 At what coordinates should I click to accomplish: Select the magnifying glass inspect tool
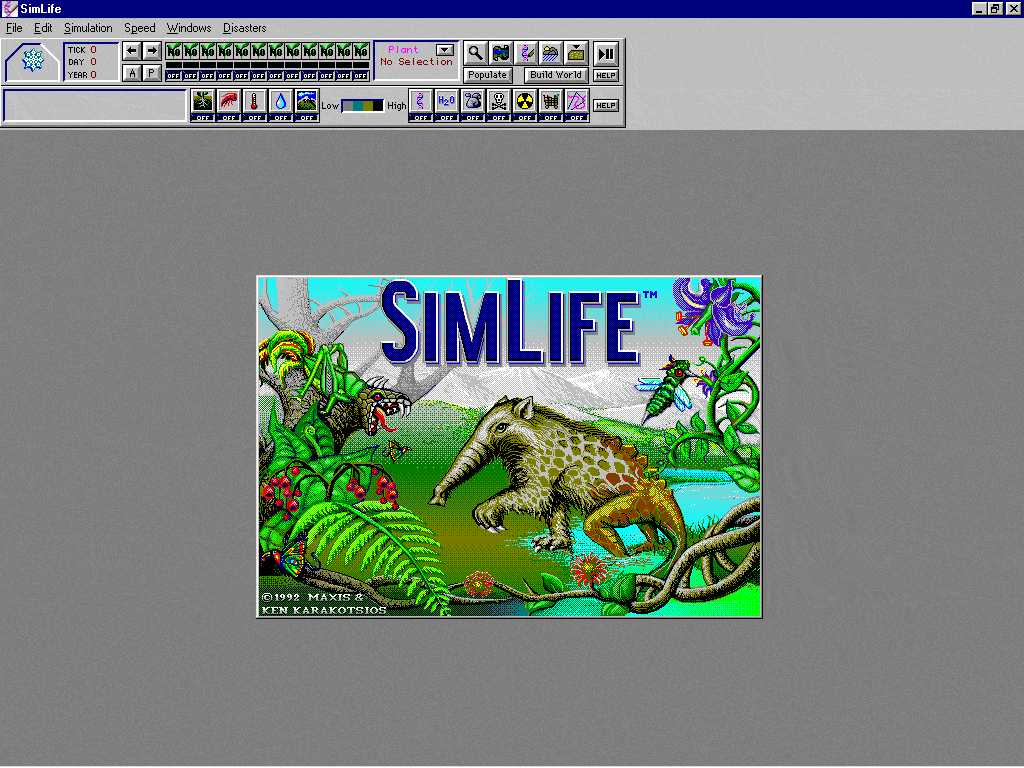coord(475,53)
